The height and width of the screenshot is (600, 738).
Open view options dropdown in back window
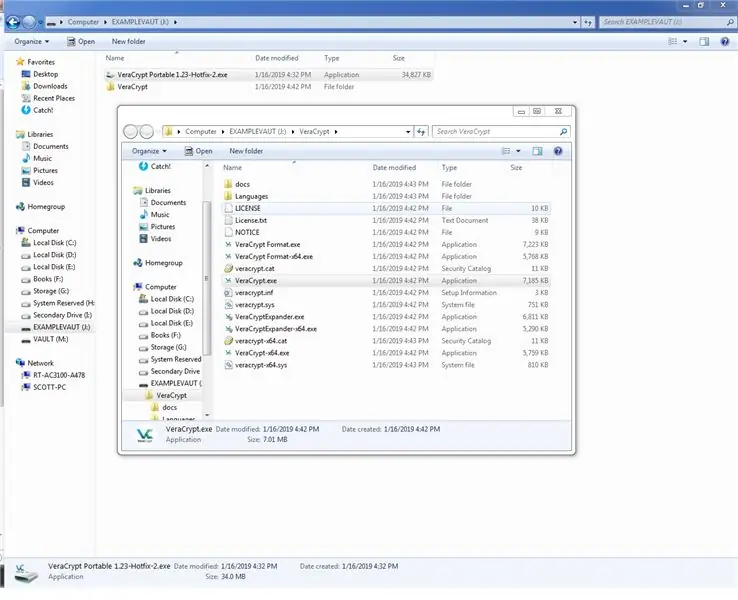(685, 41)
